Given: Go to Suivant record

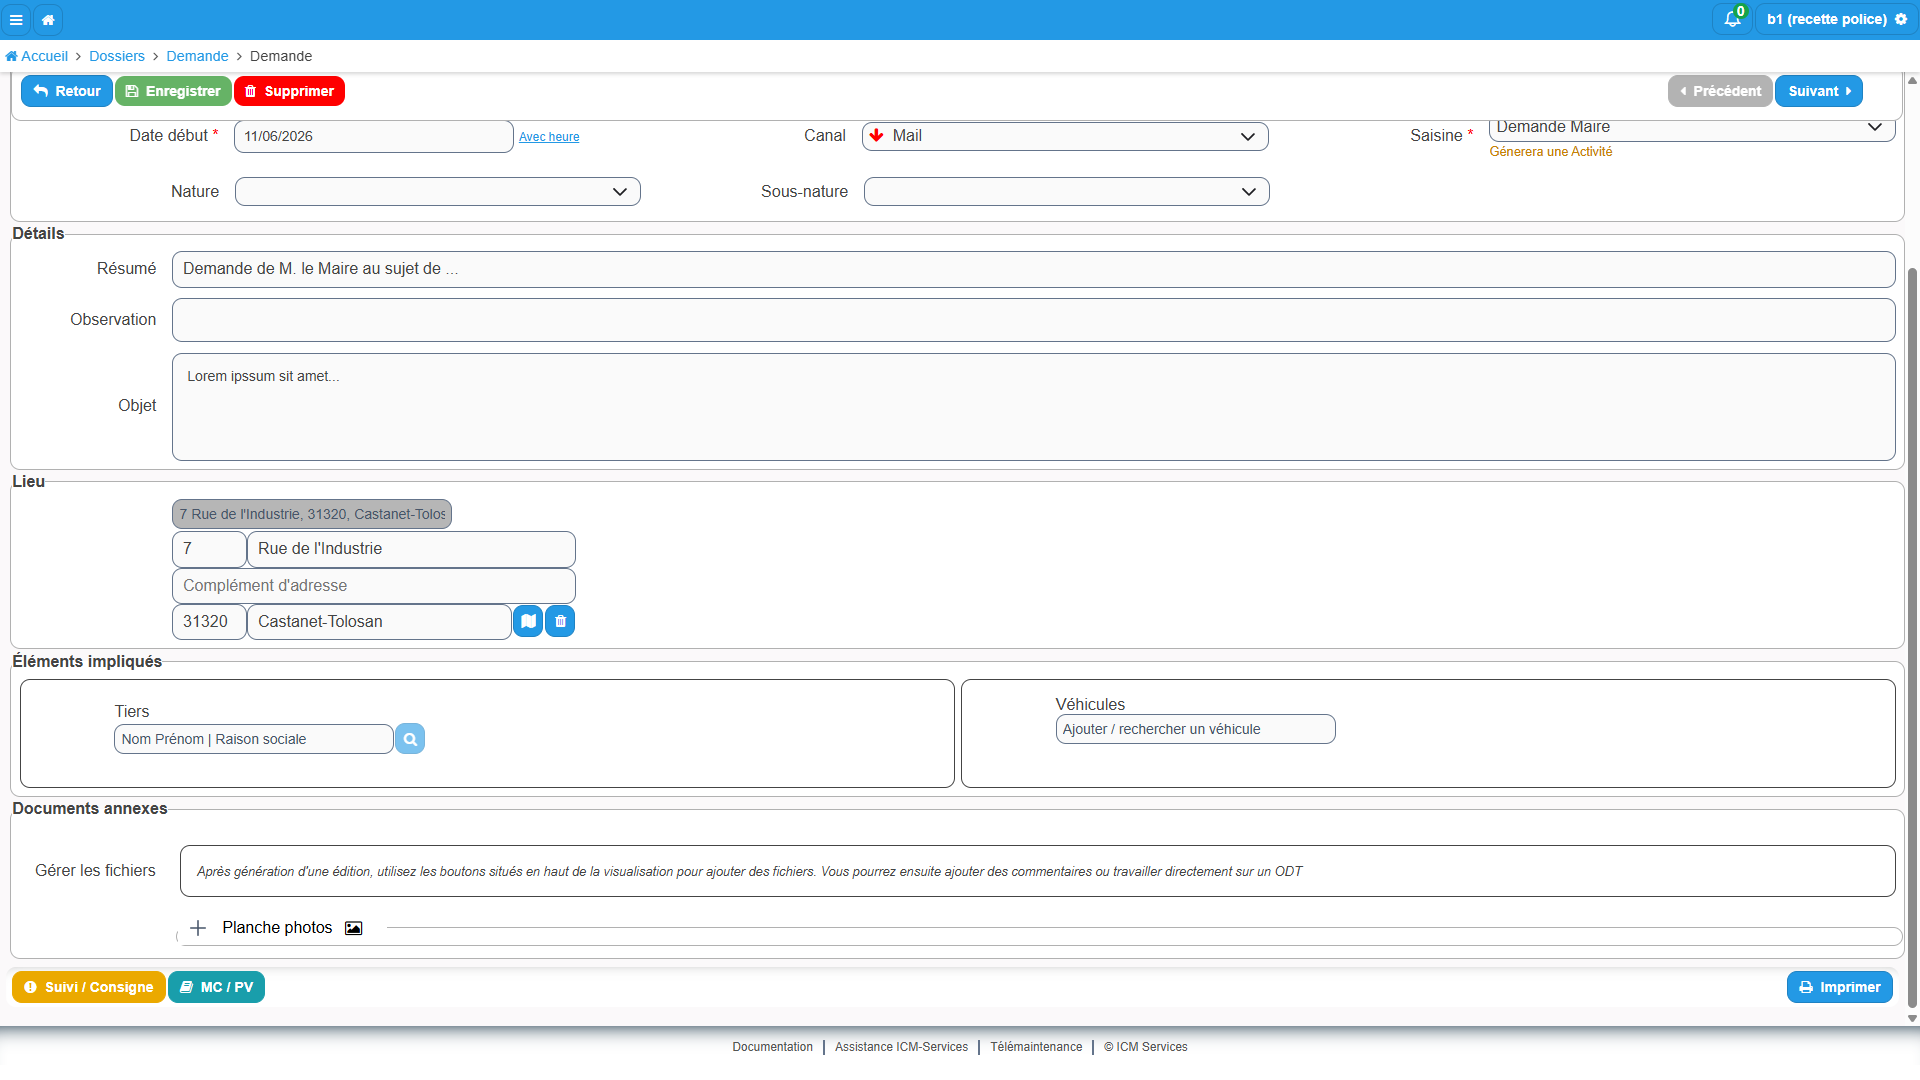Looking at the screenshot, I should [x=1819, y=91].
